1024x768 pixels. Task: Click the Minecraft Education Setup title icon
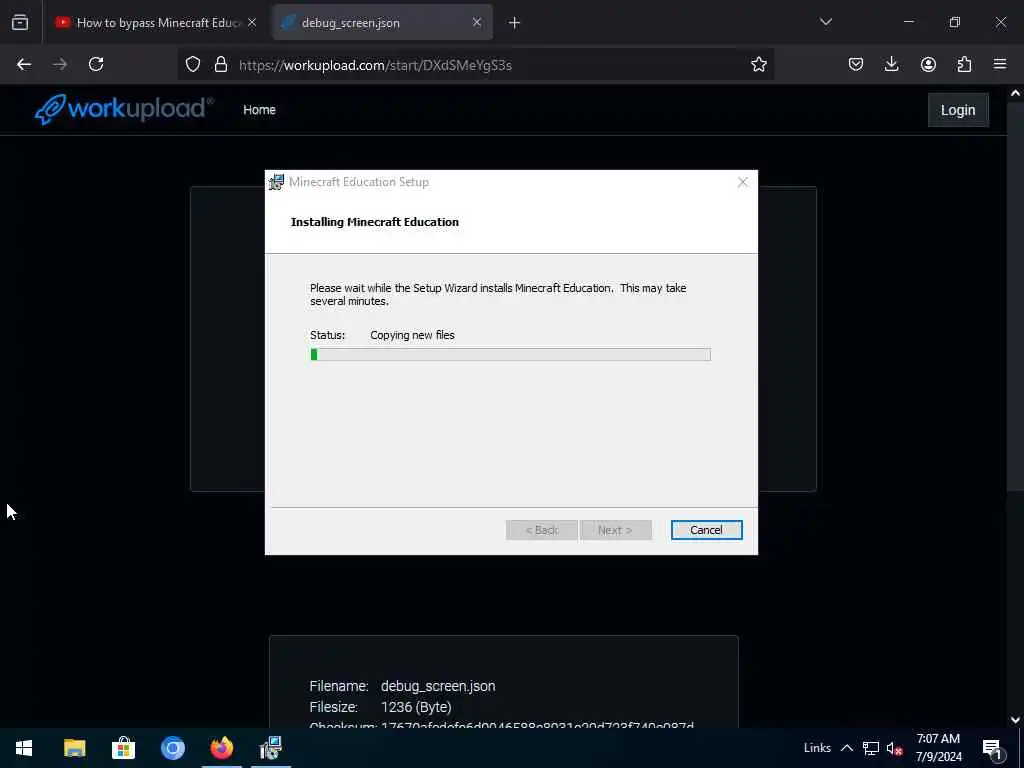277,182
